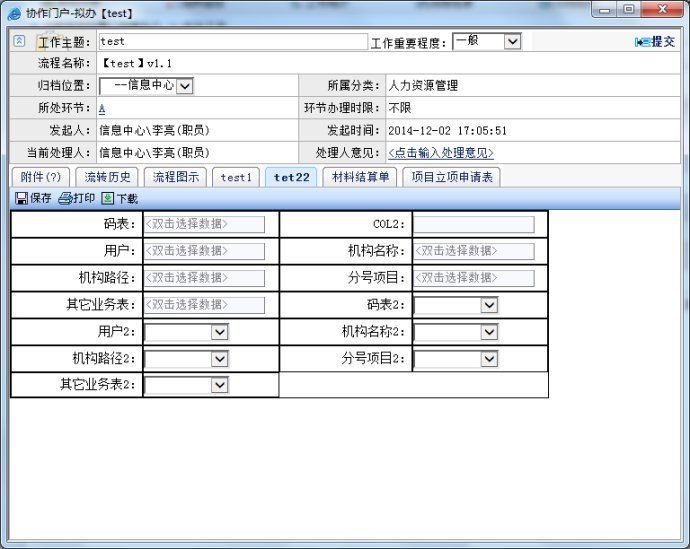This screenshot has height=549, width=690.
Task: Click the 用户 data selection field
Action: click(205, 251)
